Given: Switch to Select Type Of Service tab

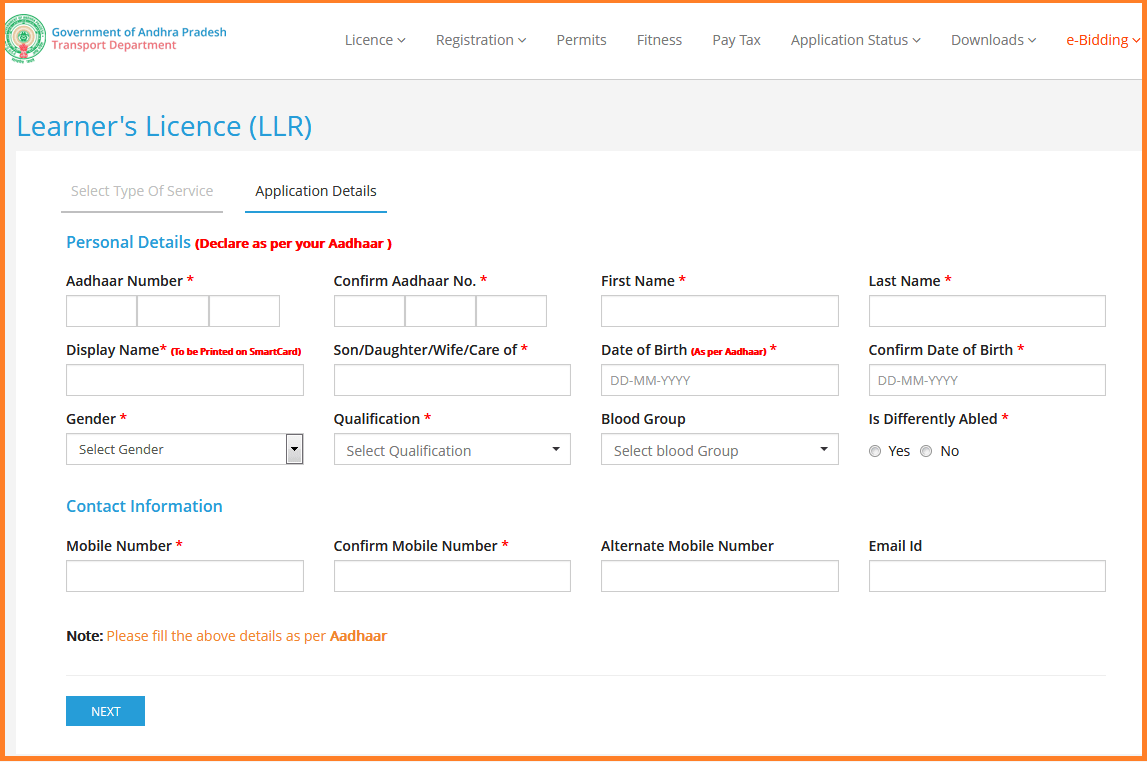Looking at the screenshot, I should [142, 192].
